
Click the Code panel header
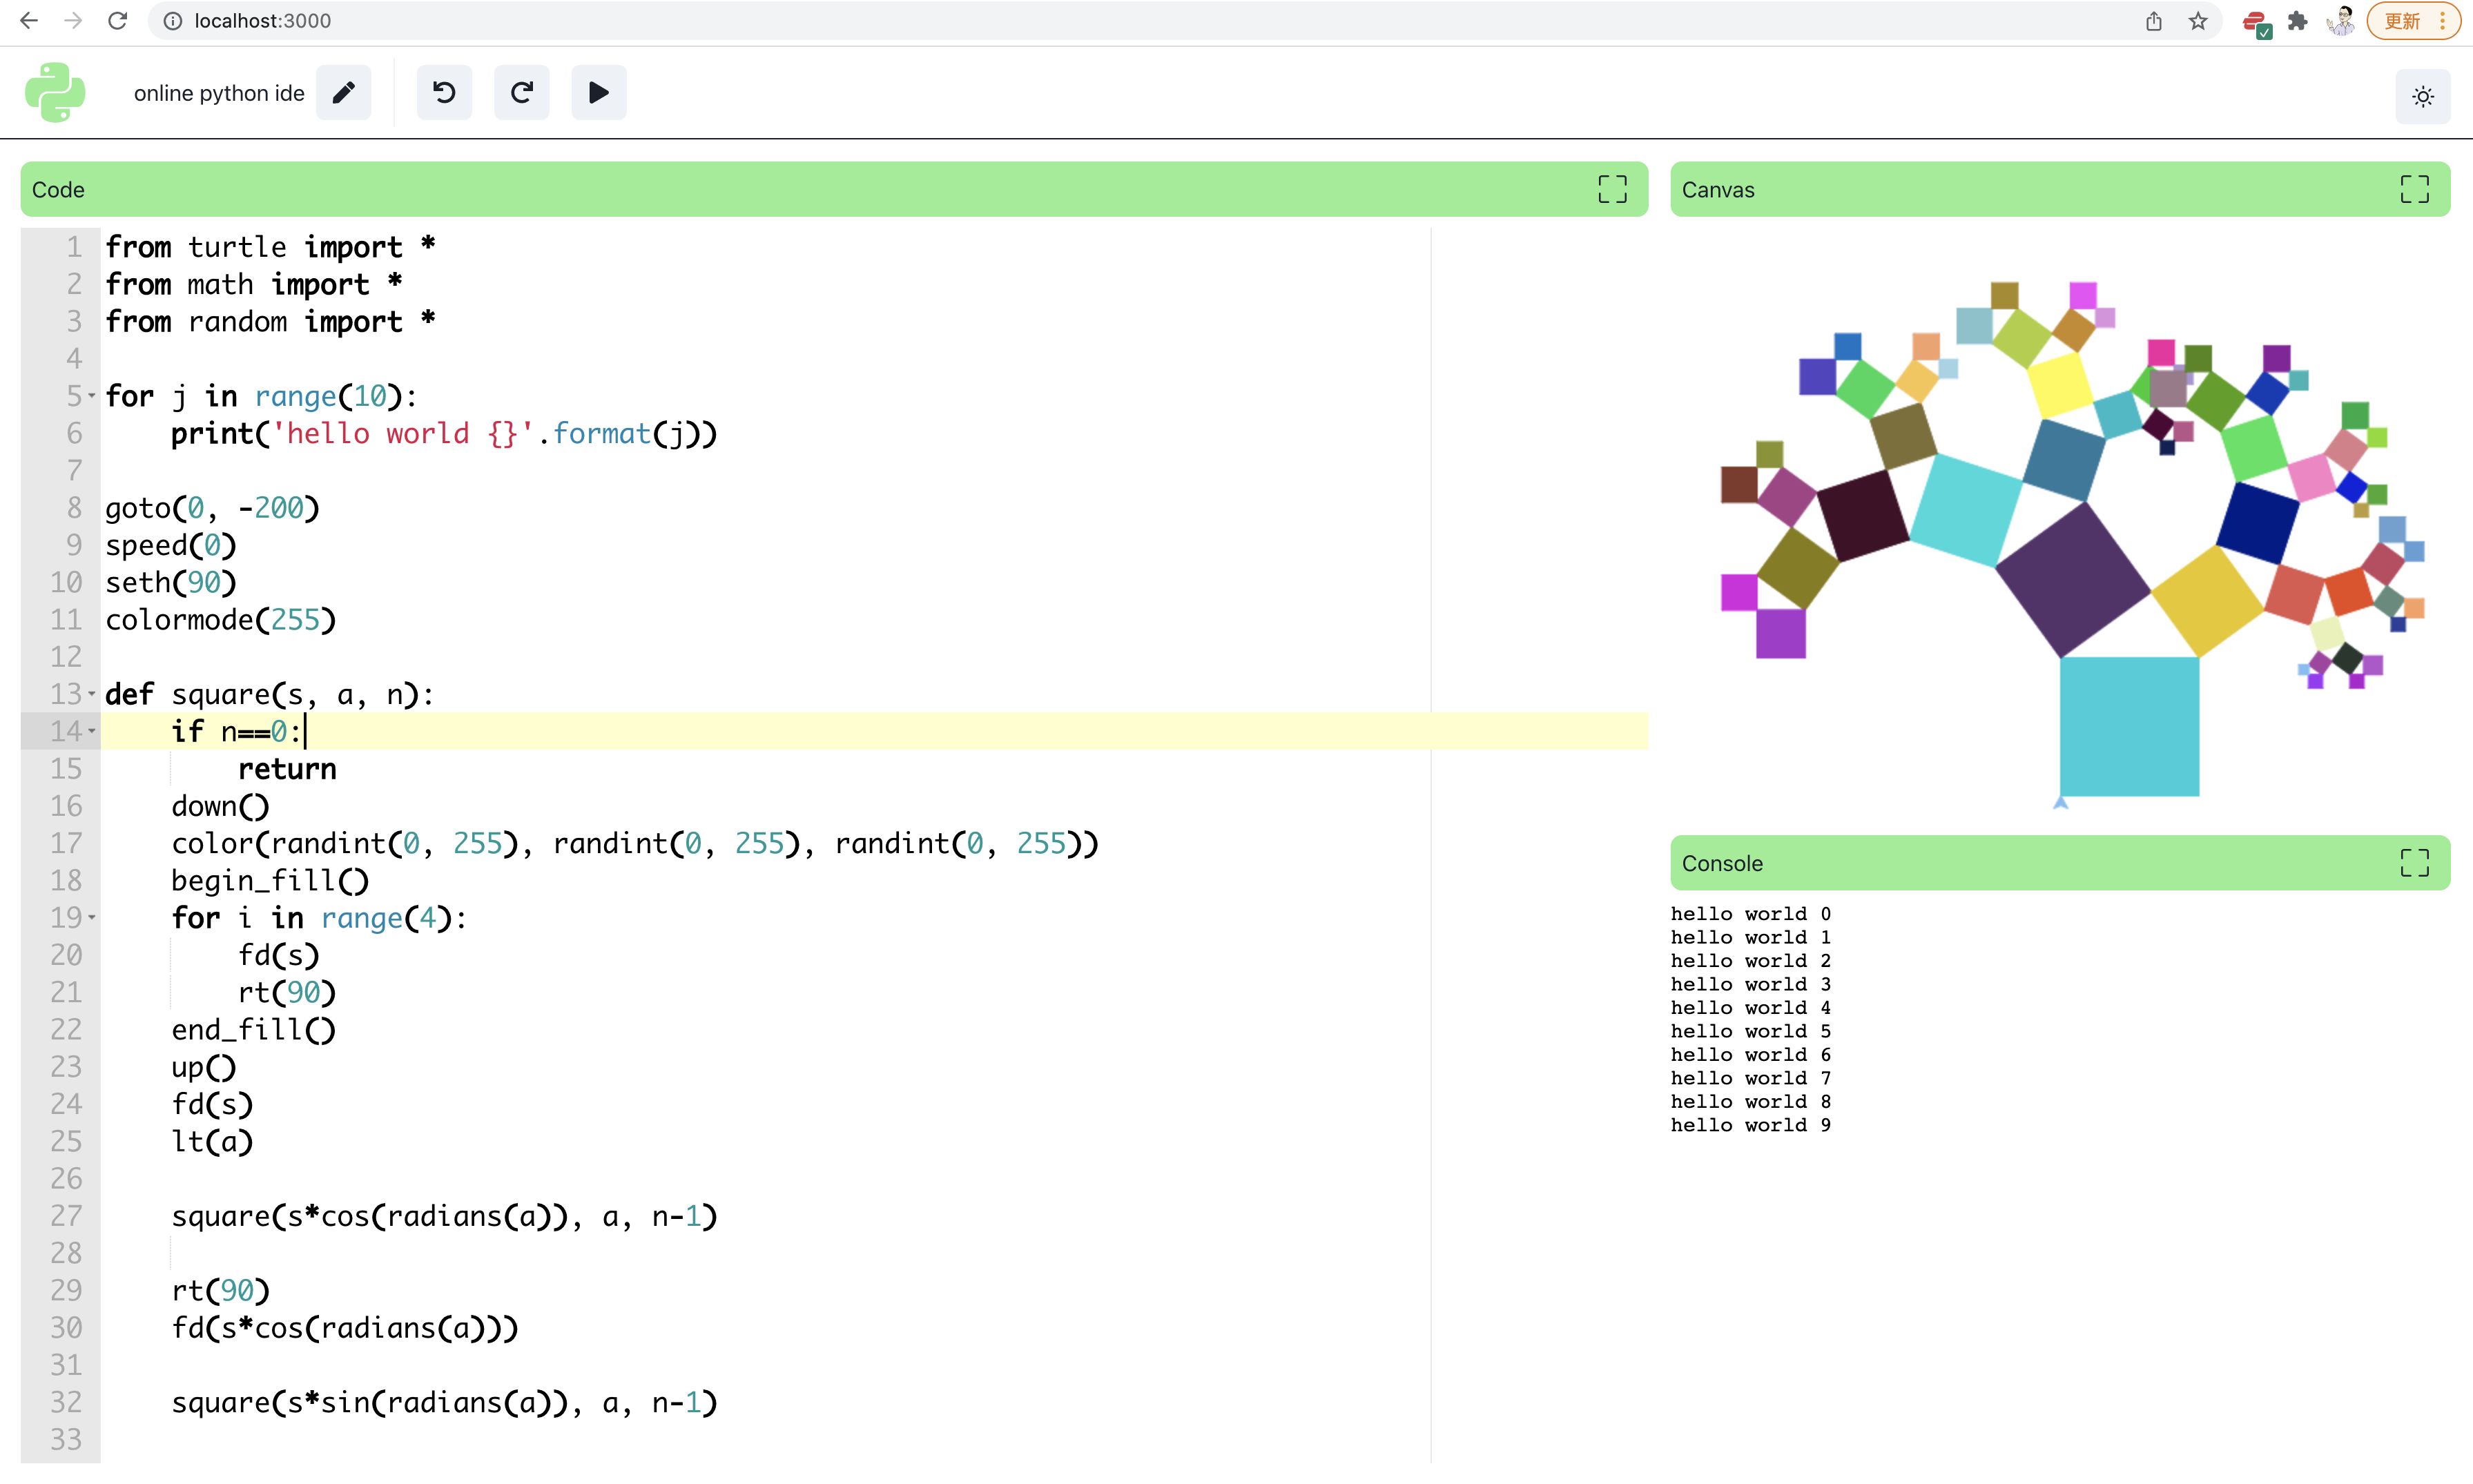point(800,190)
